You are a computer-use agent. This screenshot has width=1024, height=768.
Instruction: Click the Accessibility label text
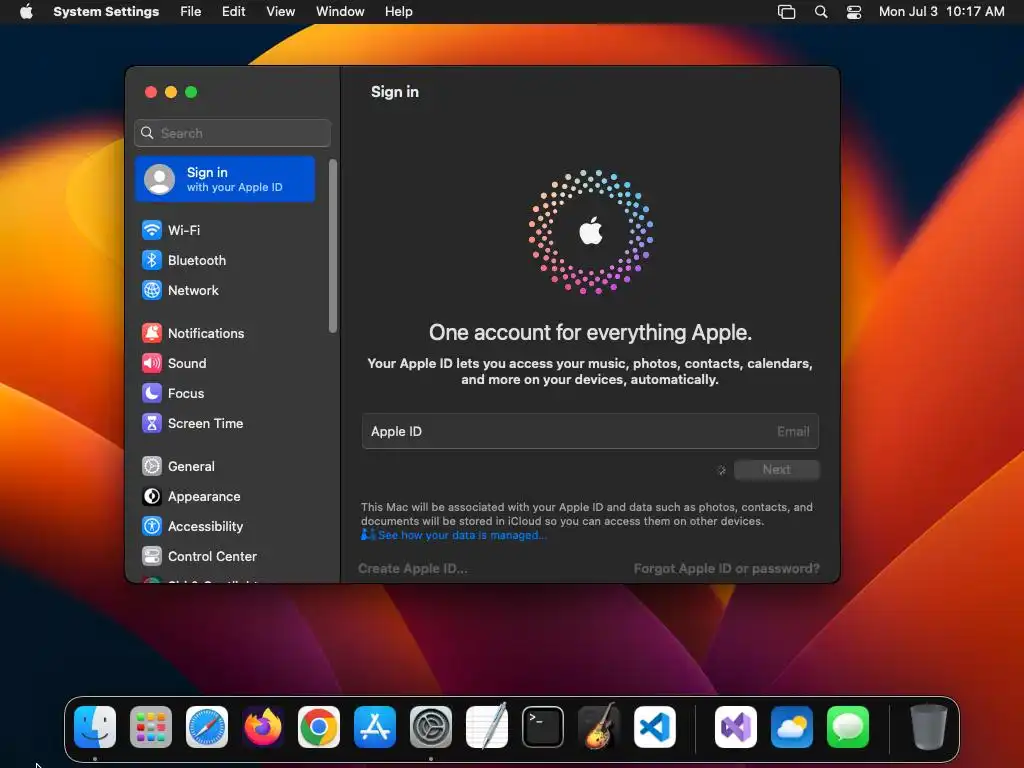(x=205, y=526)
